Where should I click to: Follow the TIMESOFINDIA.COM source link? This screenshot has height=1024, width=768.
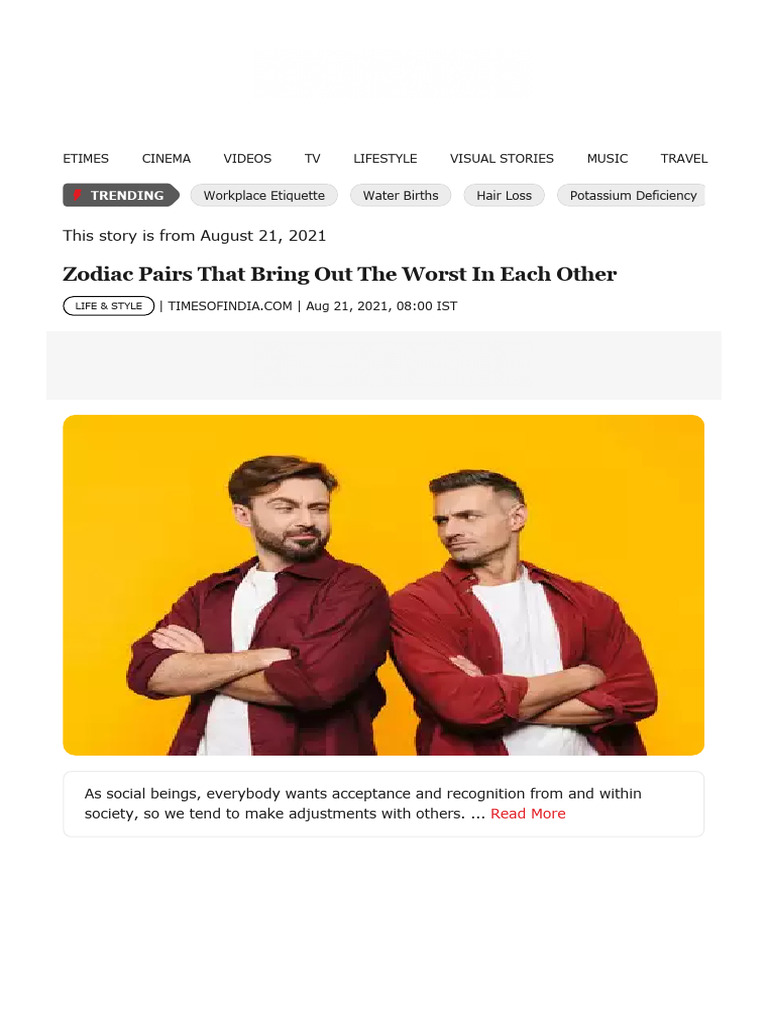230,306
